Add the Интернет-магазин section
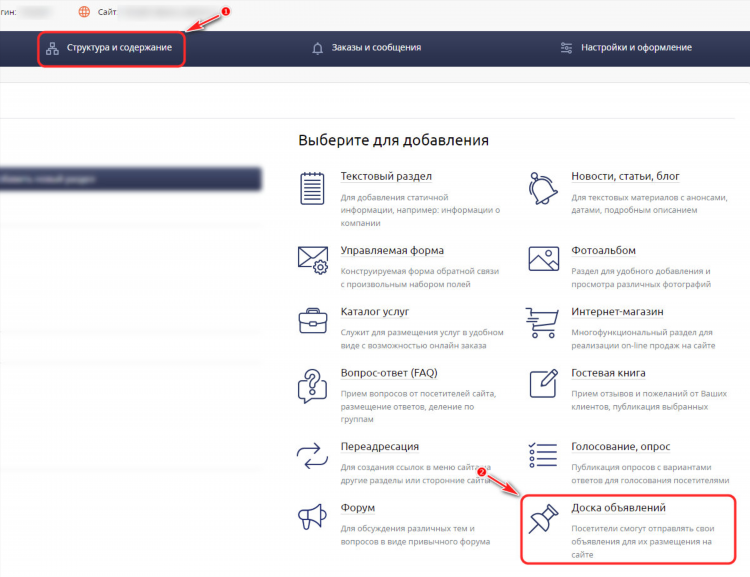 [617, 312]
